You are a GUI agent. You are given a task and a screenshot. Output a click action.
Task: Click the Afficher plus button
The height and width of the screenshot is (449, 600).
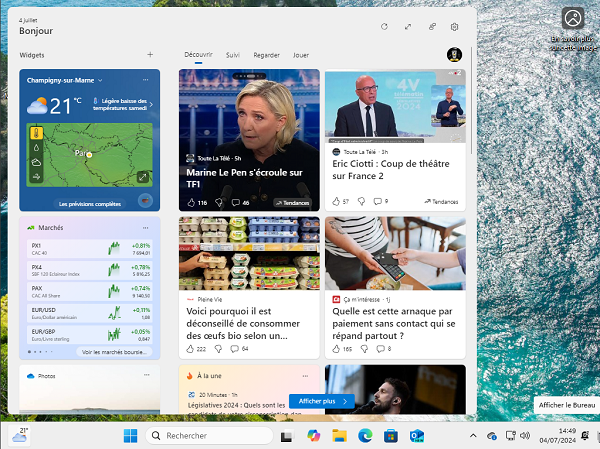(320, 401)
